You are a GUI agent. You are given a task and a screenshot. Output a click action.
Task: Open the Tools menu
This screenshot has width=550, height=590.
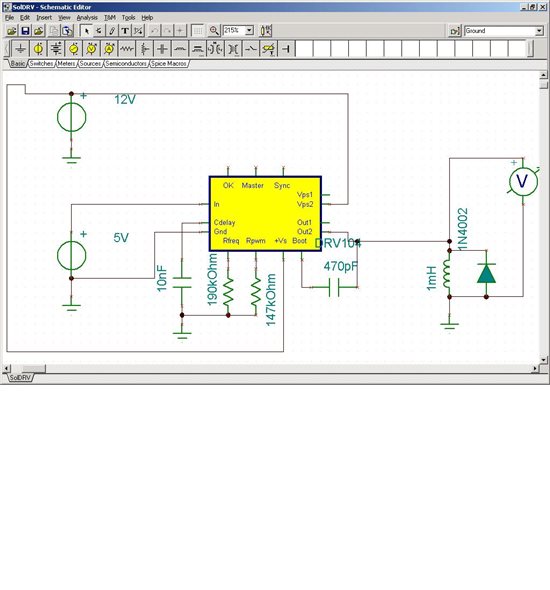coord(128,18)
